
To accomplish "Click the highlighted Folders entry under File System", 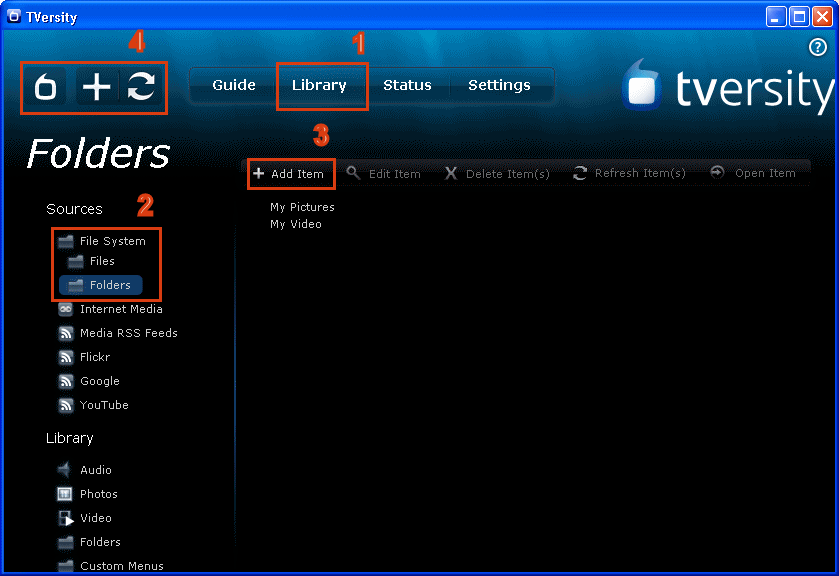I will tap(101, 285).
